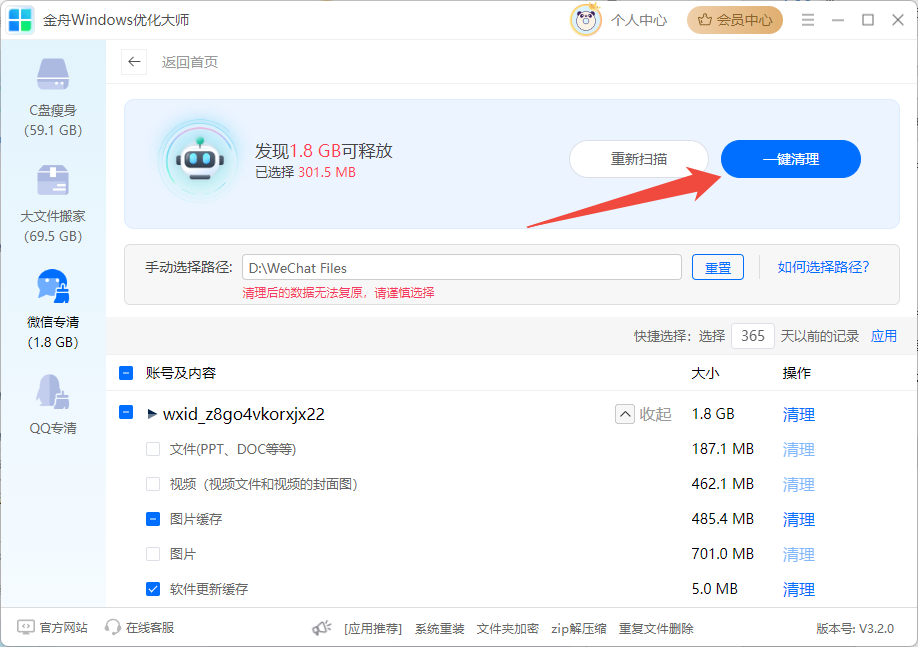Click the 重新扫描 rescan button
Image resolution: width=918 pixels, height=647 pixels.
coord(639,159)
